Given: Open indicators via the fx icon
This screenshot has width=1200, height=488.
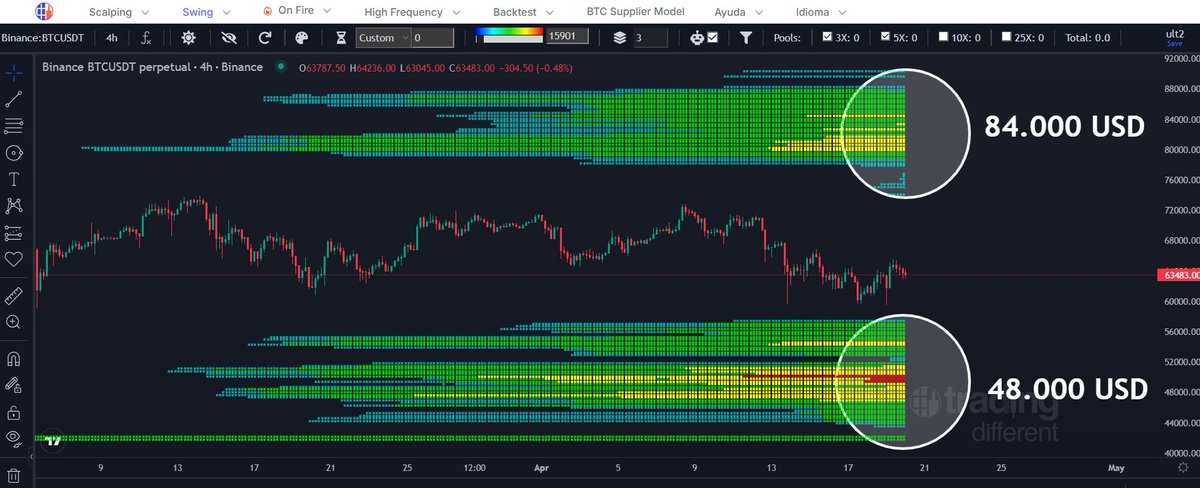Looking at the screenshot, I should (146, 38).
